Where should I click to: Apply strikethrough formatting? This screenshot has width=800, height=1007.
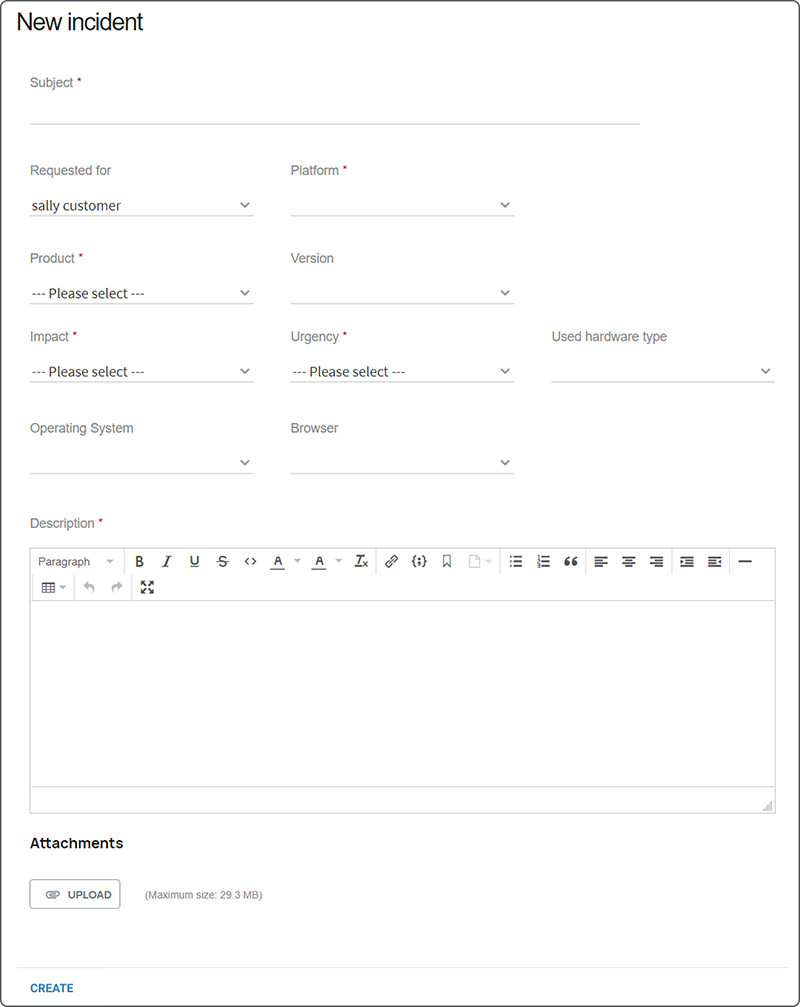222,561
